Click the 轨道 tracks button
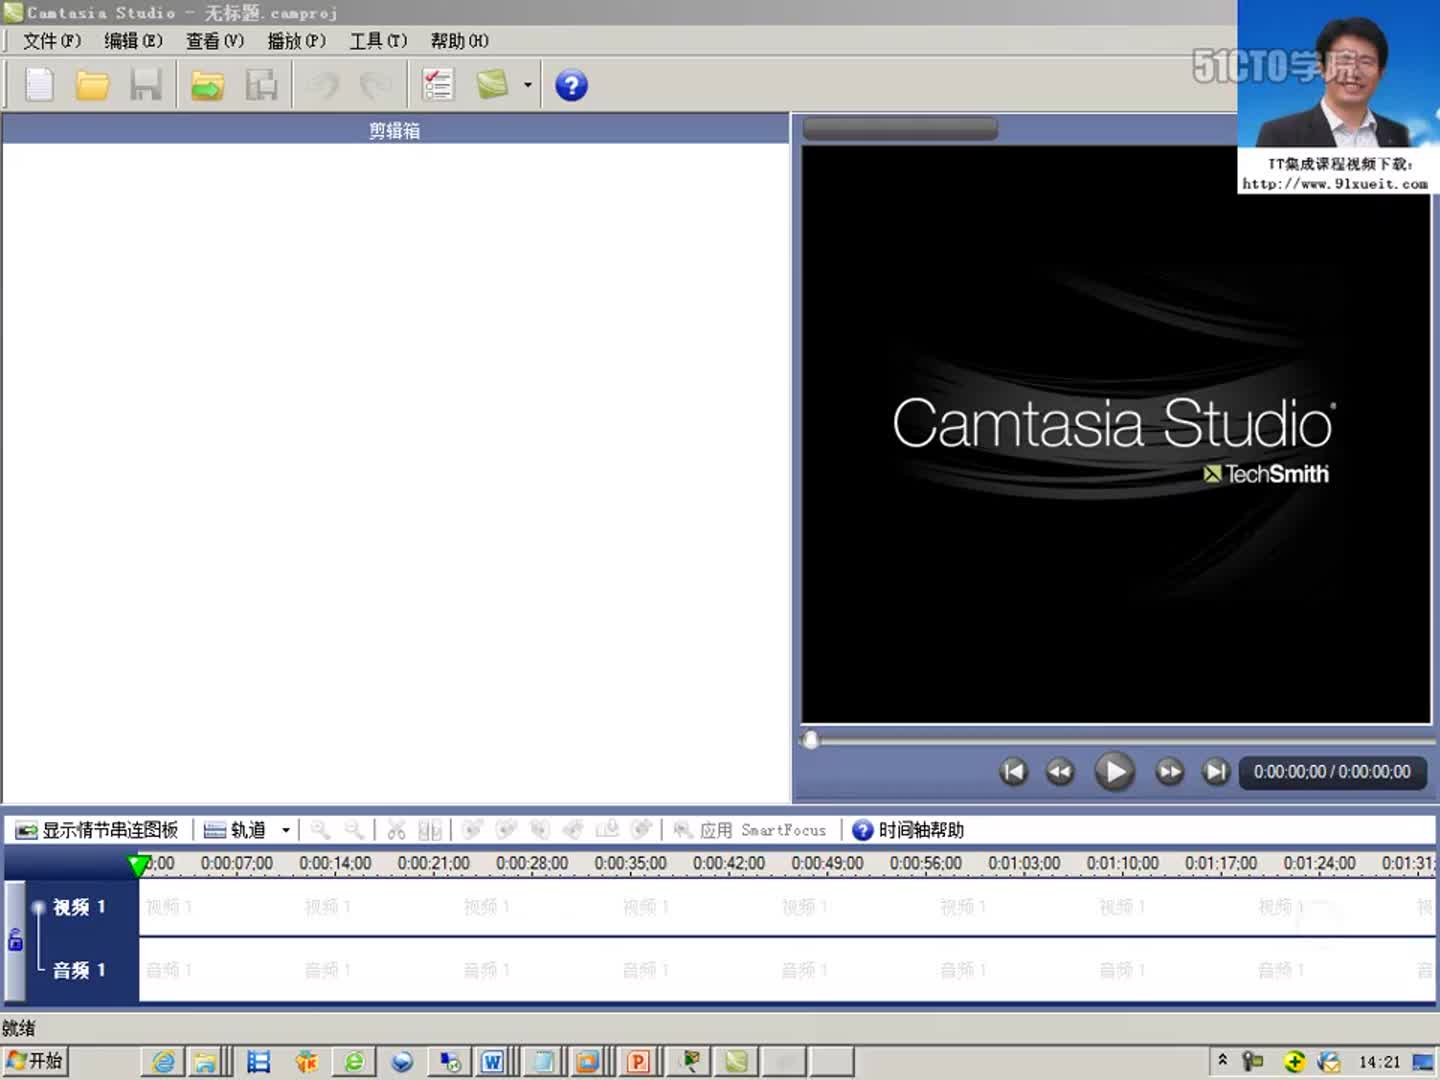Image resolution: width=1440 pixels, height=1080 pixels. [x=235, y=830]
